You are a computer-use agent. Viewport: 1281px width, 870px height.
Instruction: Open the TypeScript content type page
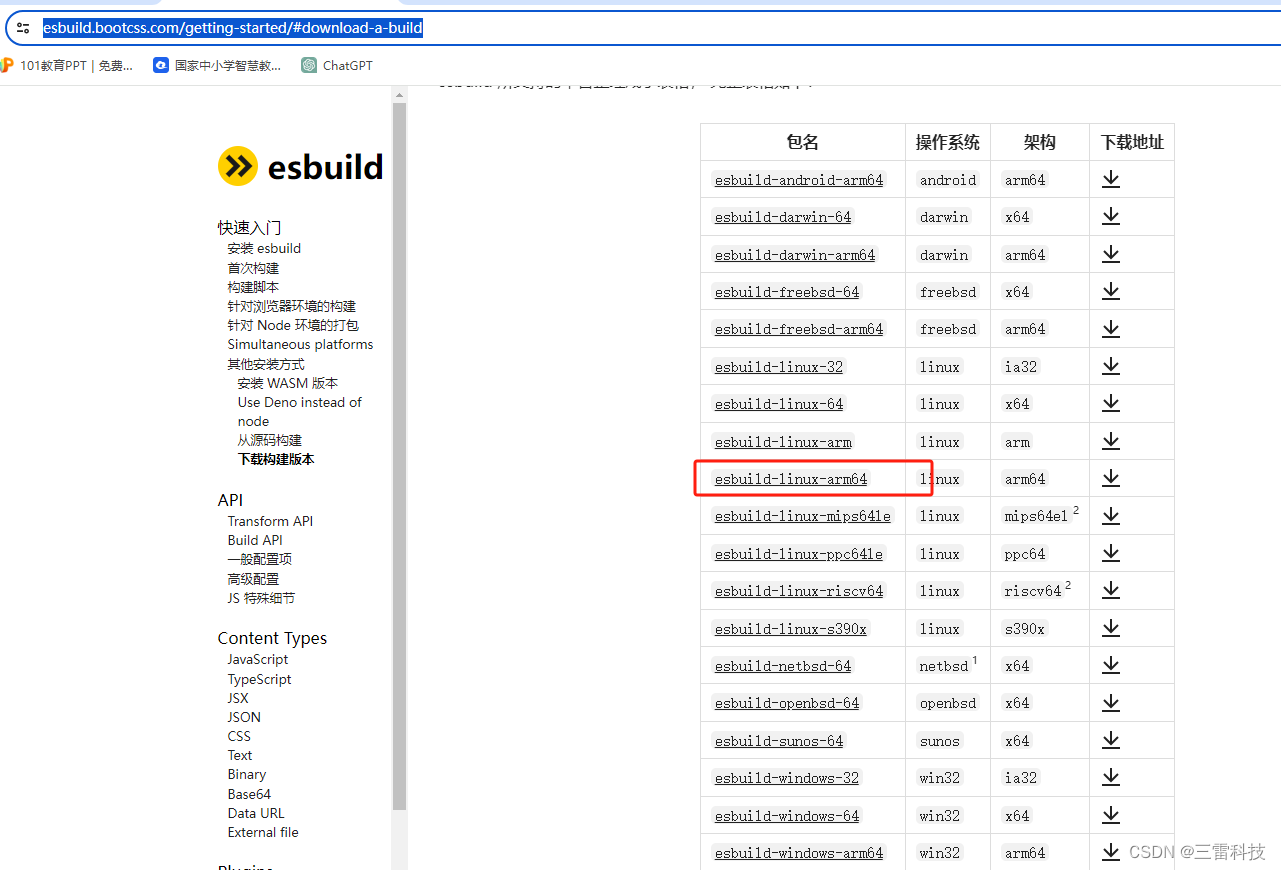click(259, 679)
